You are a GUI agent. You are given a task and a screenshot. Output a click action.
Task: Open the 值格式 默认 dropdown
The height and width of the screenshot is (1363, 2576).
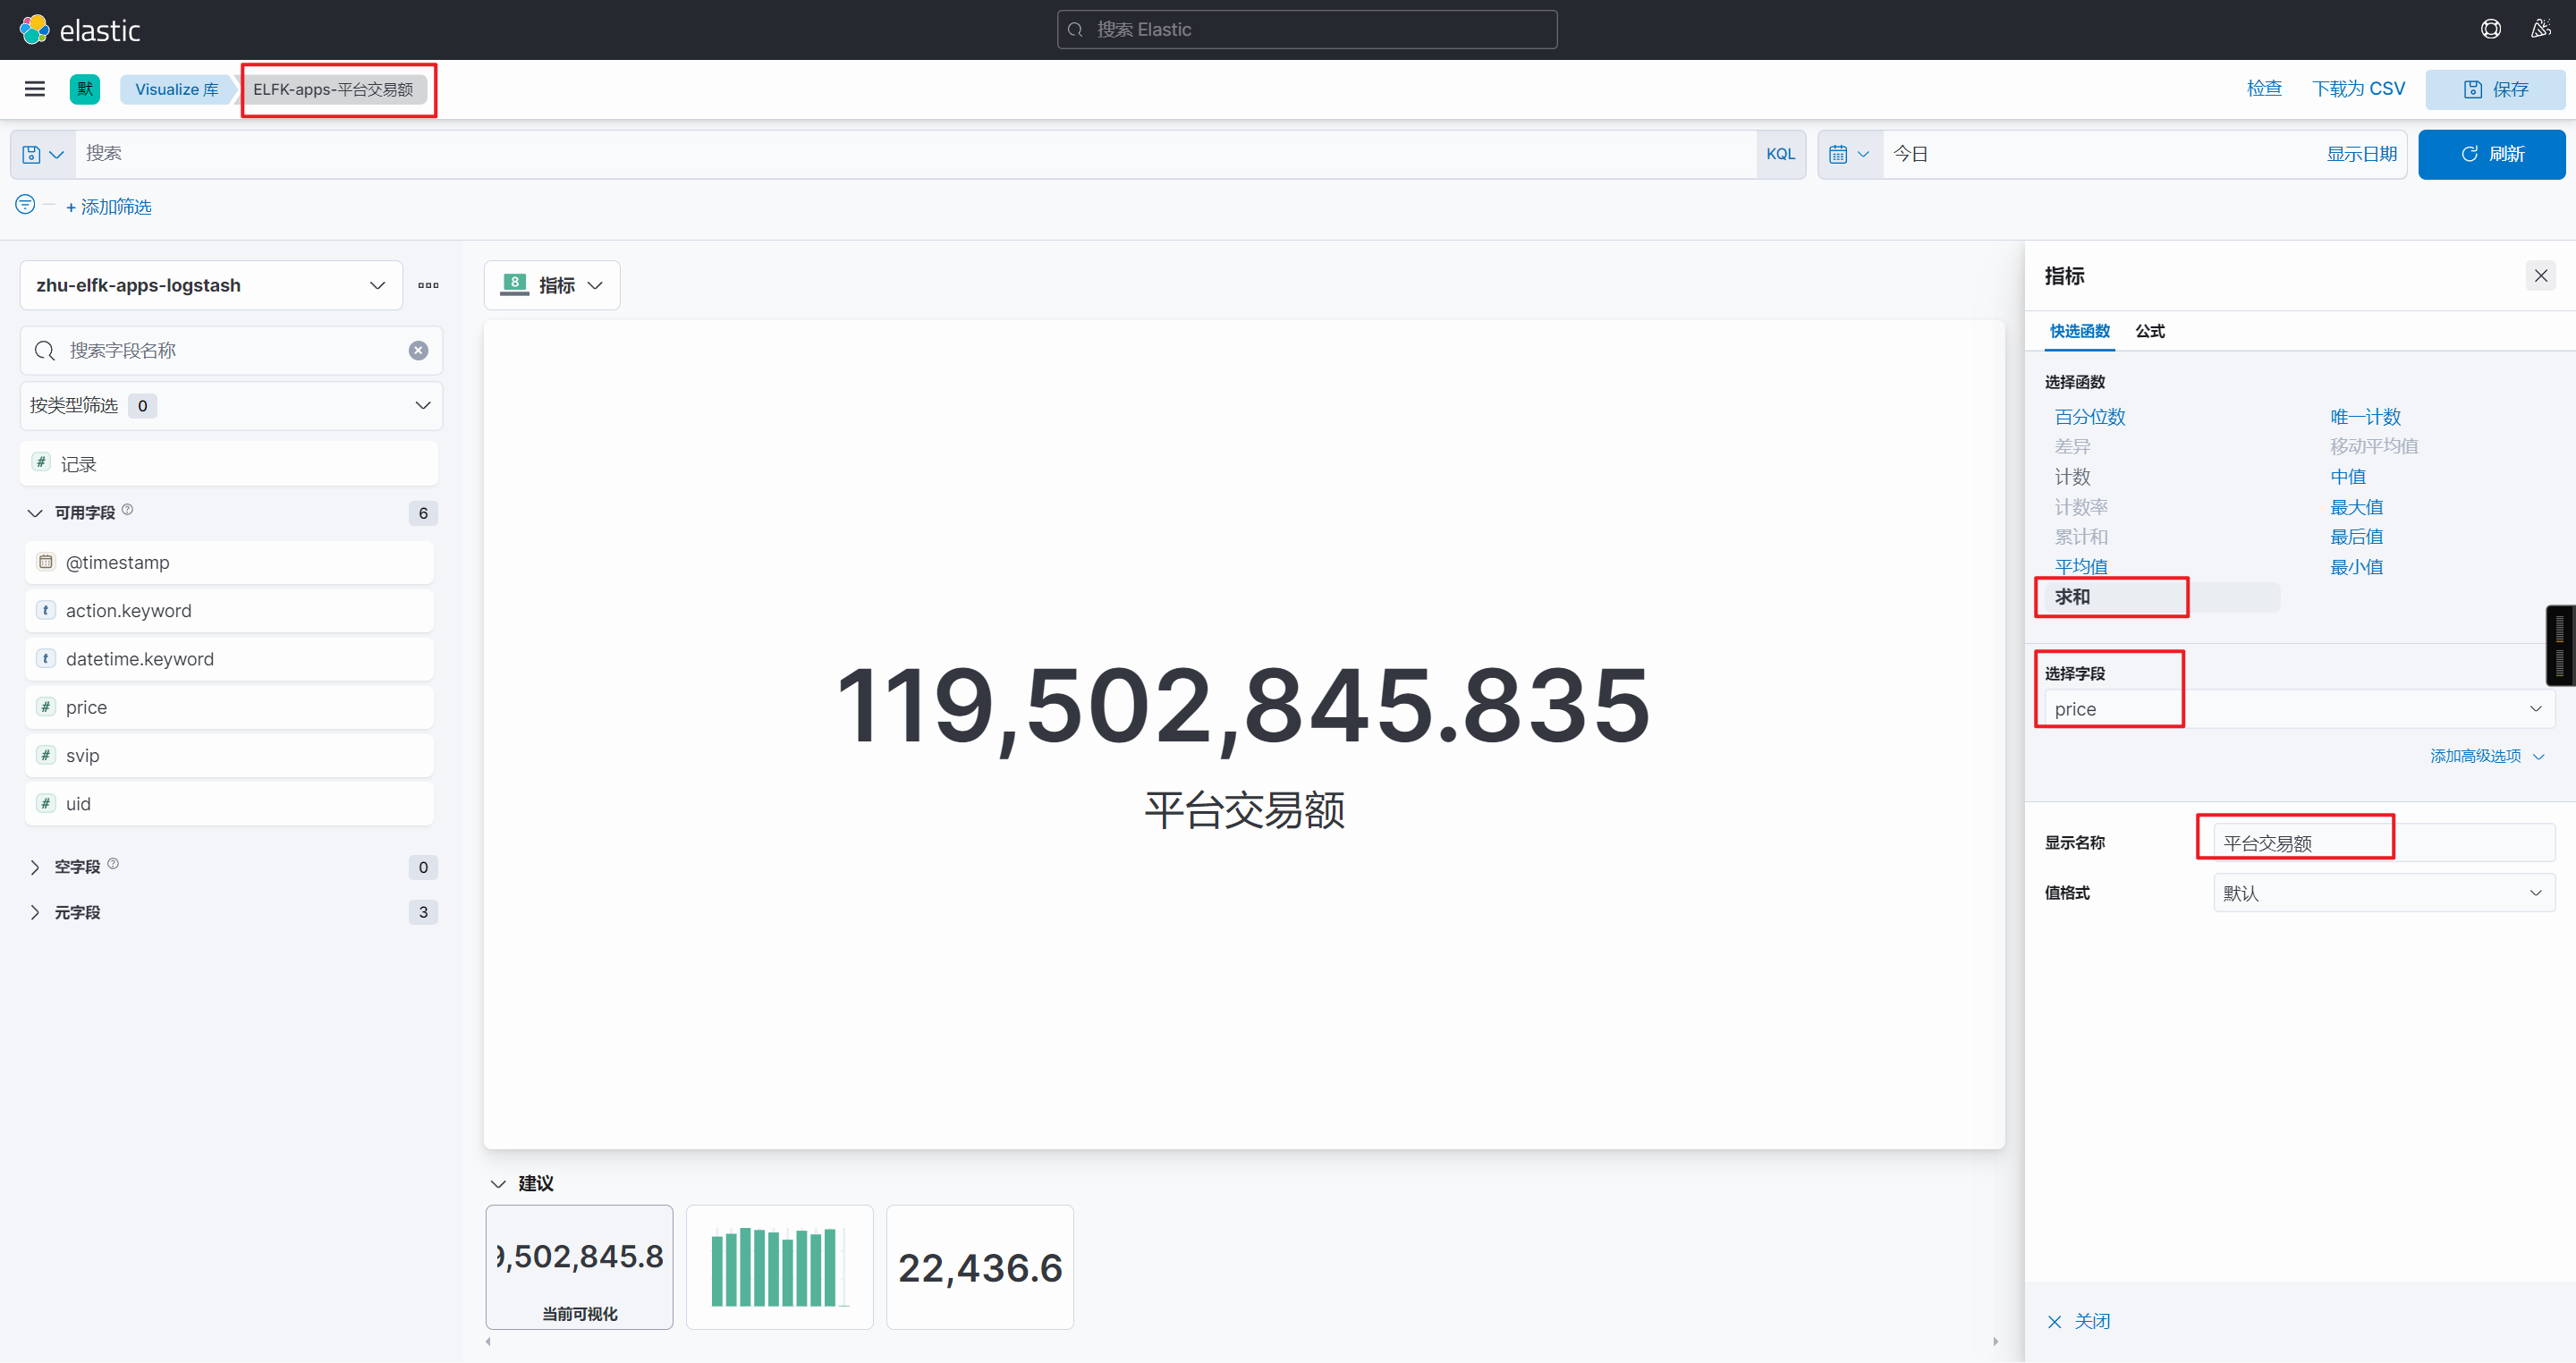[2384, 893]
